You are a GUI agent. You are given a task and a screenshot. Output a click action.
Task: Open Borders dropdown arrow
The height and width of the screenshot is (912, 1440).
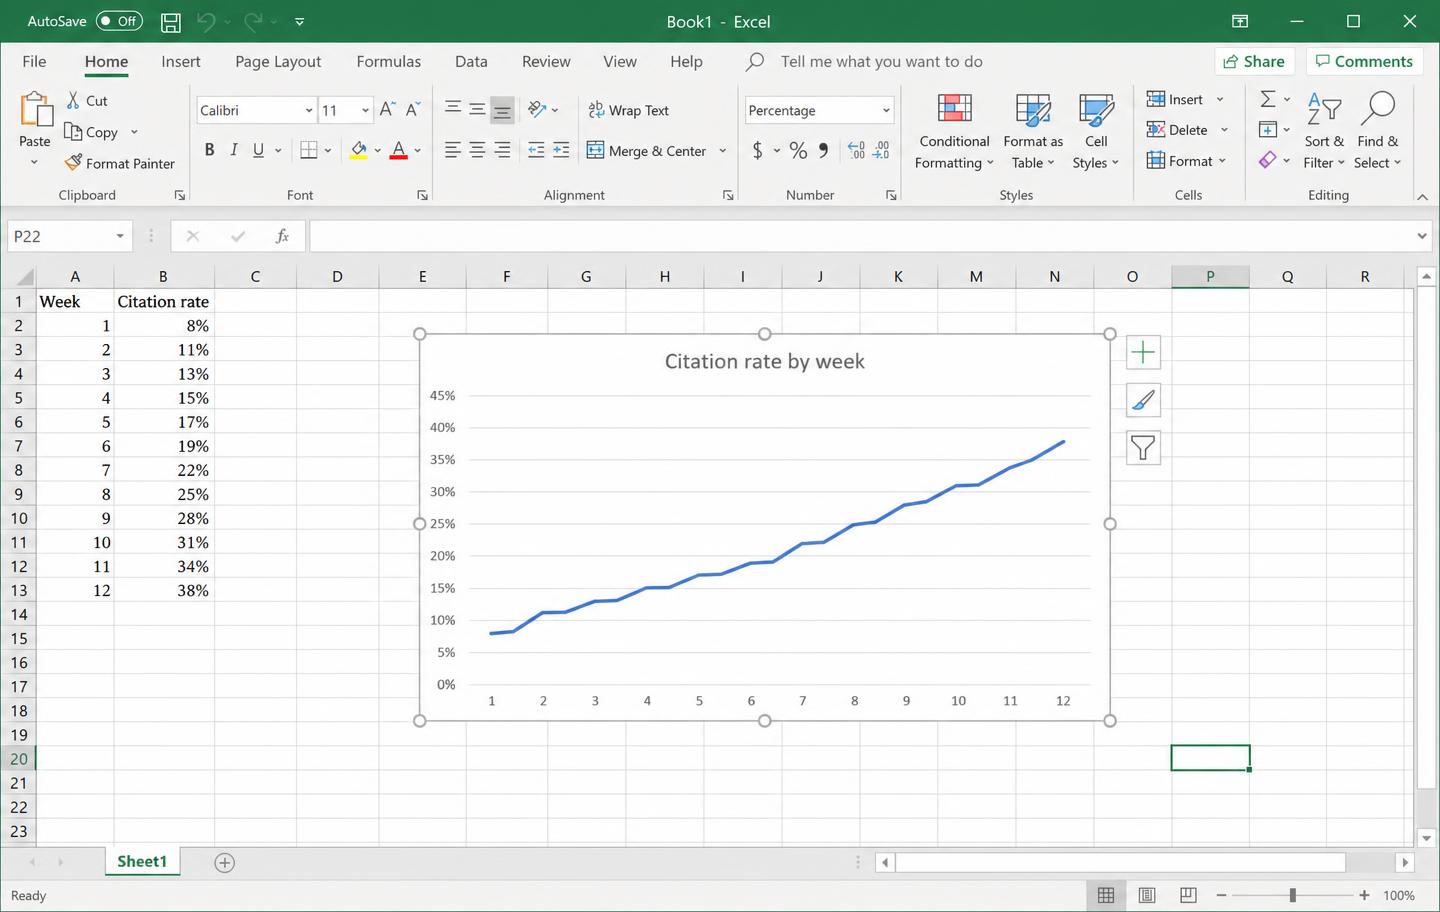click(x=328, y=151)
